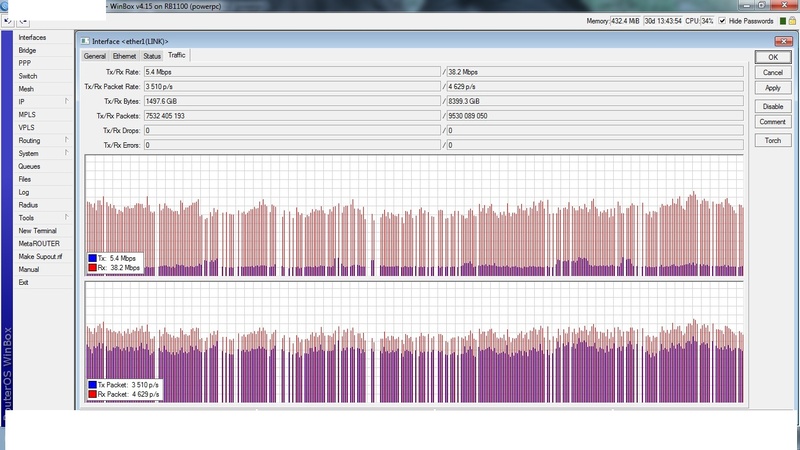Open the VPLS menu
The image size is (800, 450).
point(27,127)
